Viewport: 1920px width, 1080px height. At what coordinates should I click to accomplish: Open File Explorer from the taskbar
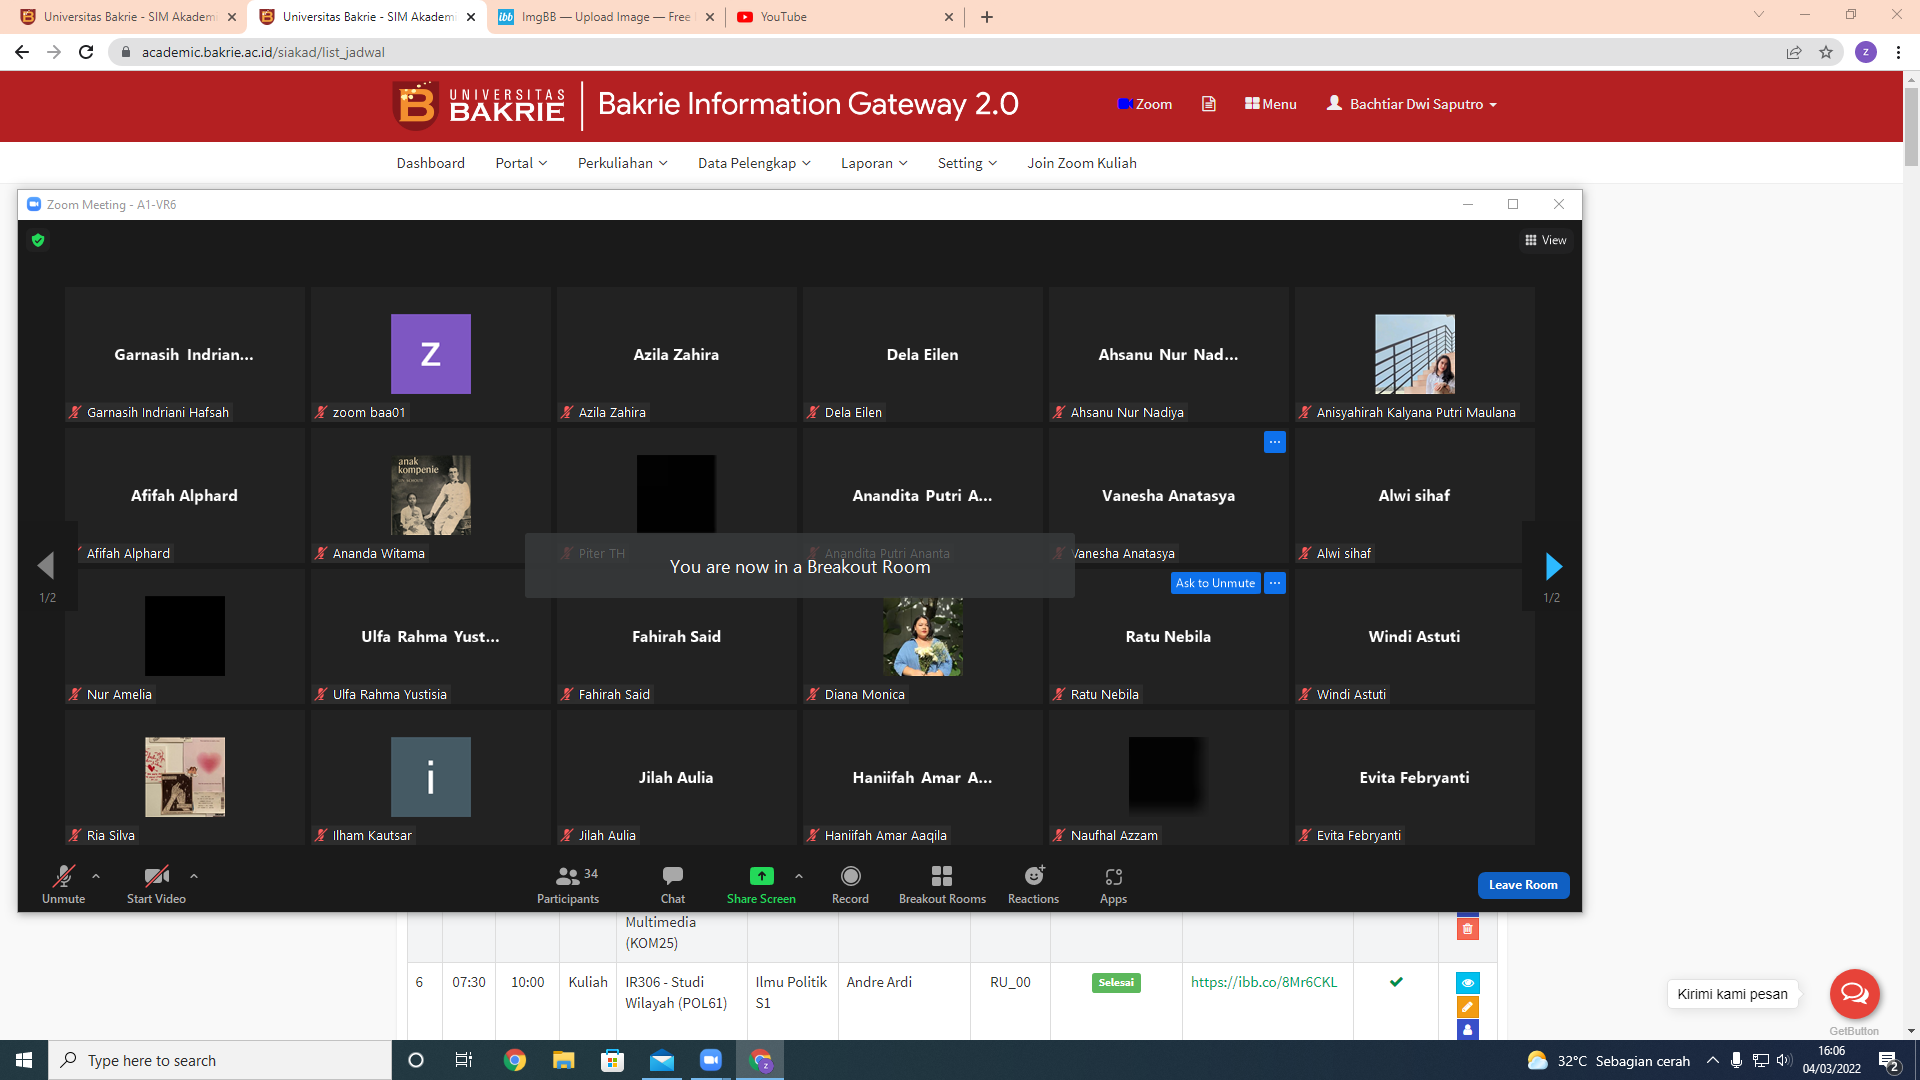coord(564,1060)
